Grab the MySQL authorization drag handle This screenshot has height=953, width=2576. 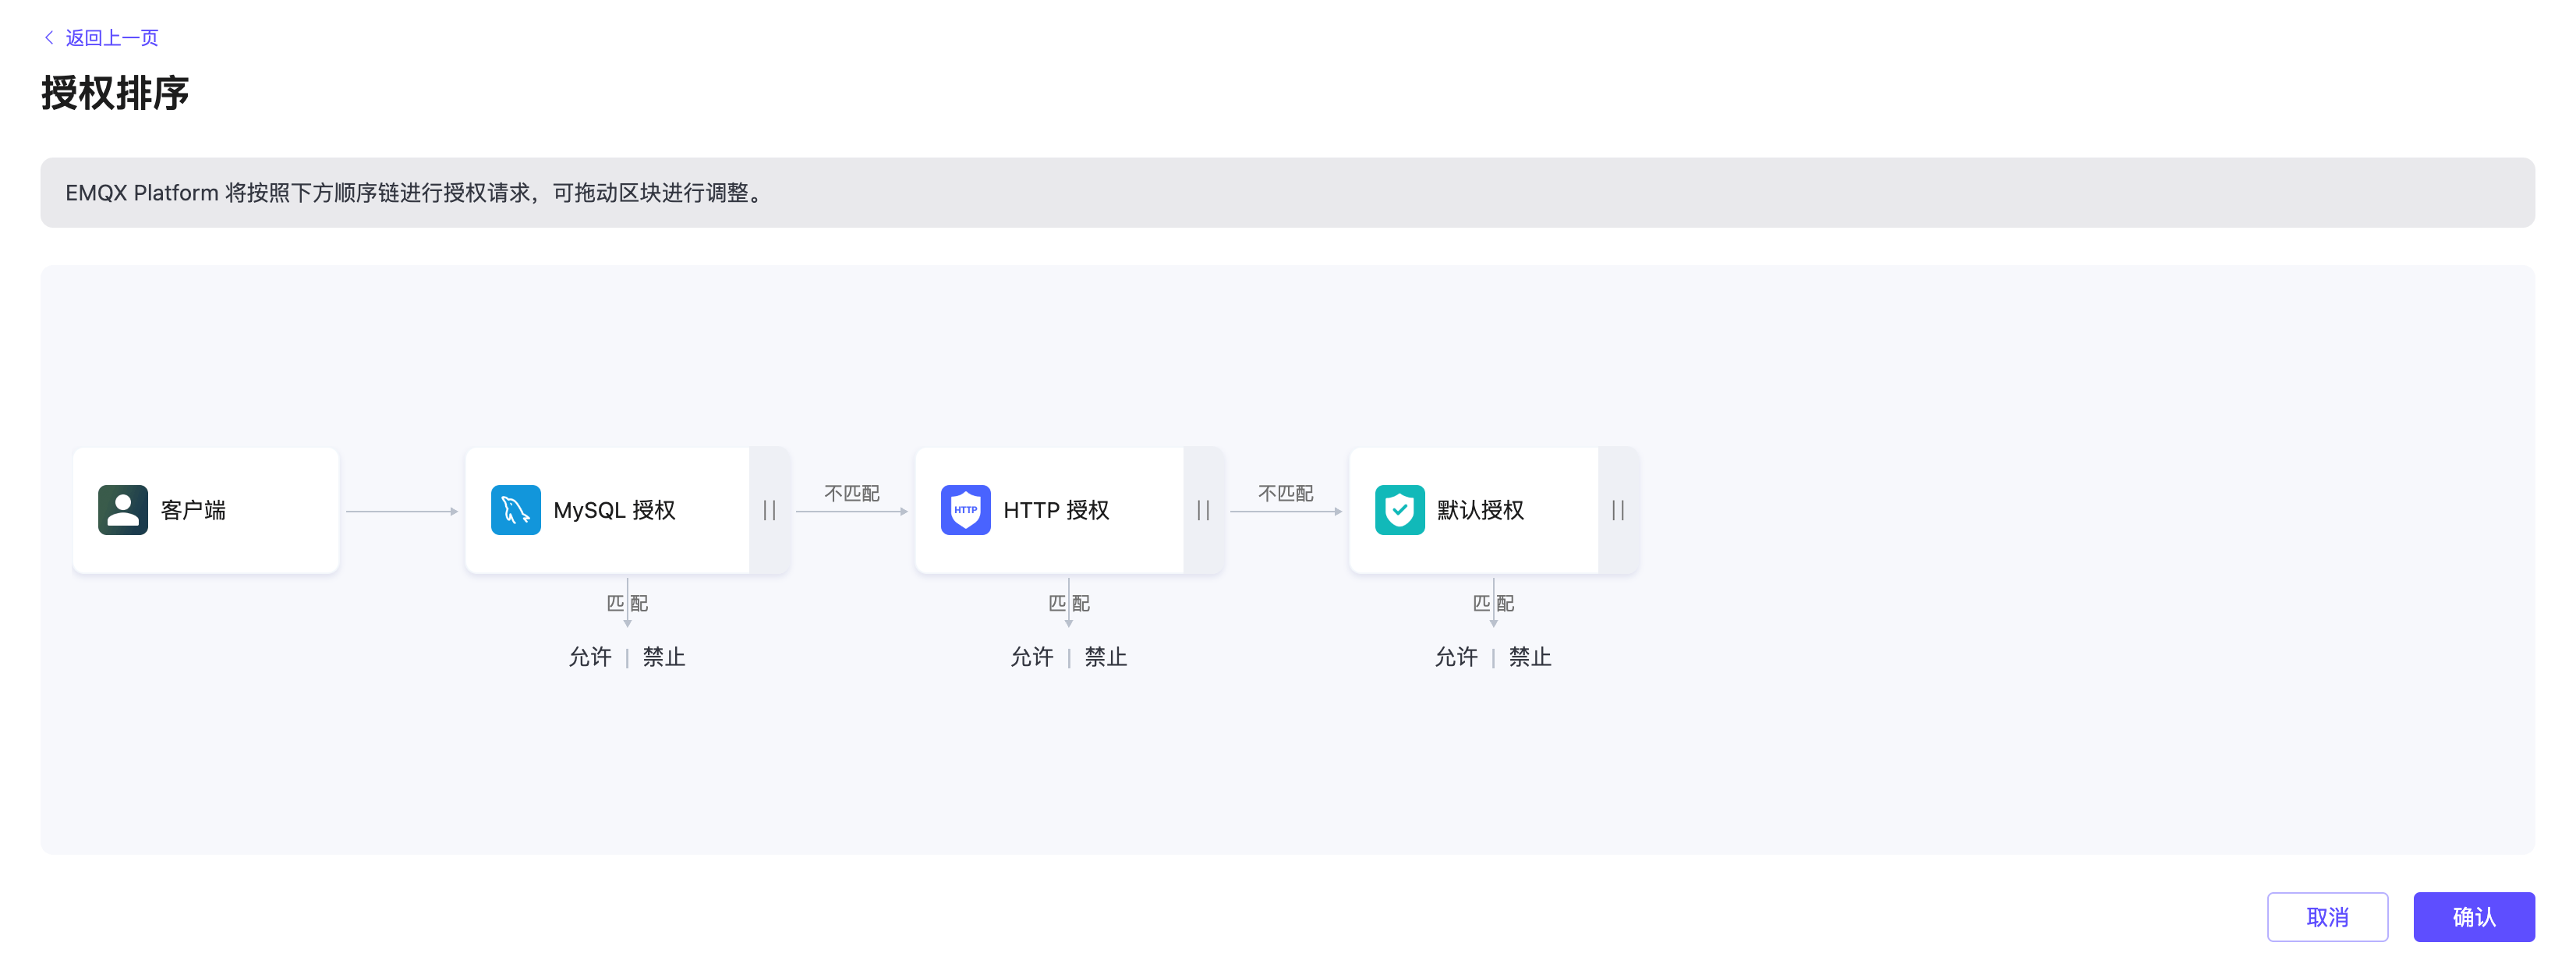[769, 510]
